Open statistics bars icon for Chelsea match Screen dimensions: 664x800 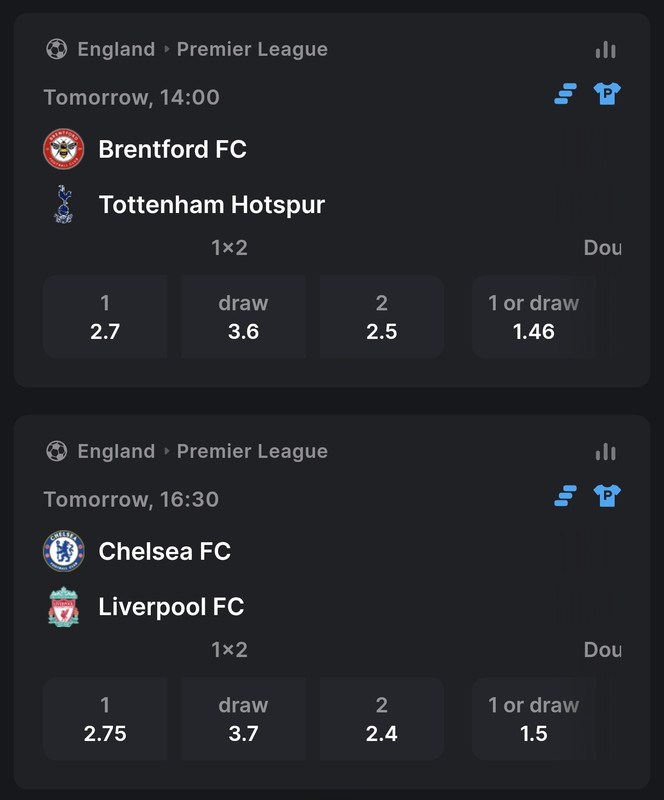click(x=605, y=452)
